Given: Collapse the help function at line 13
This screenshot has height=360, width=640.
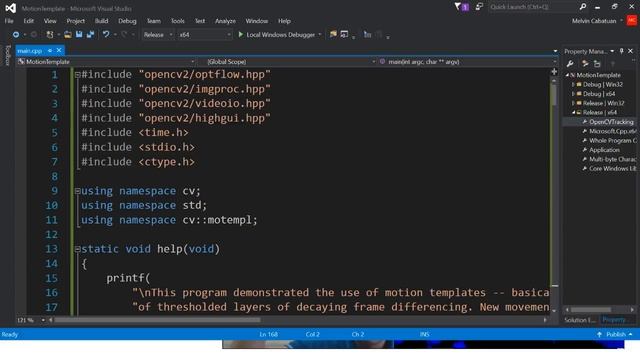Looking at the screenshot, I should click(78, 249).
